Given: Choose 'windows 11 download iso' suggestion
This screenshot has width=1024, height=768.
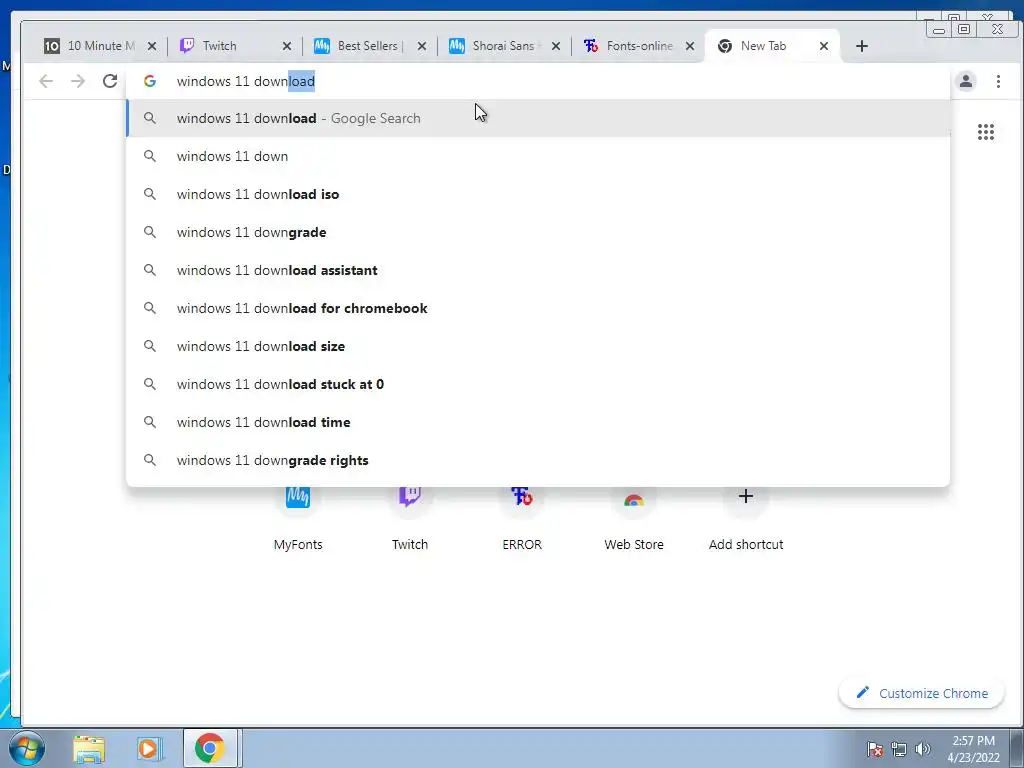Looking at the screenshot, I should (x=538, y=194).
